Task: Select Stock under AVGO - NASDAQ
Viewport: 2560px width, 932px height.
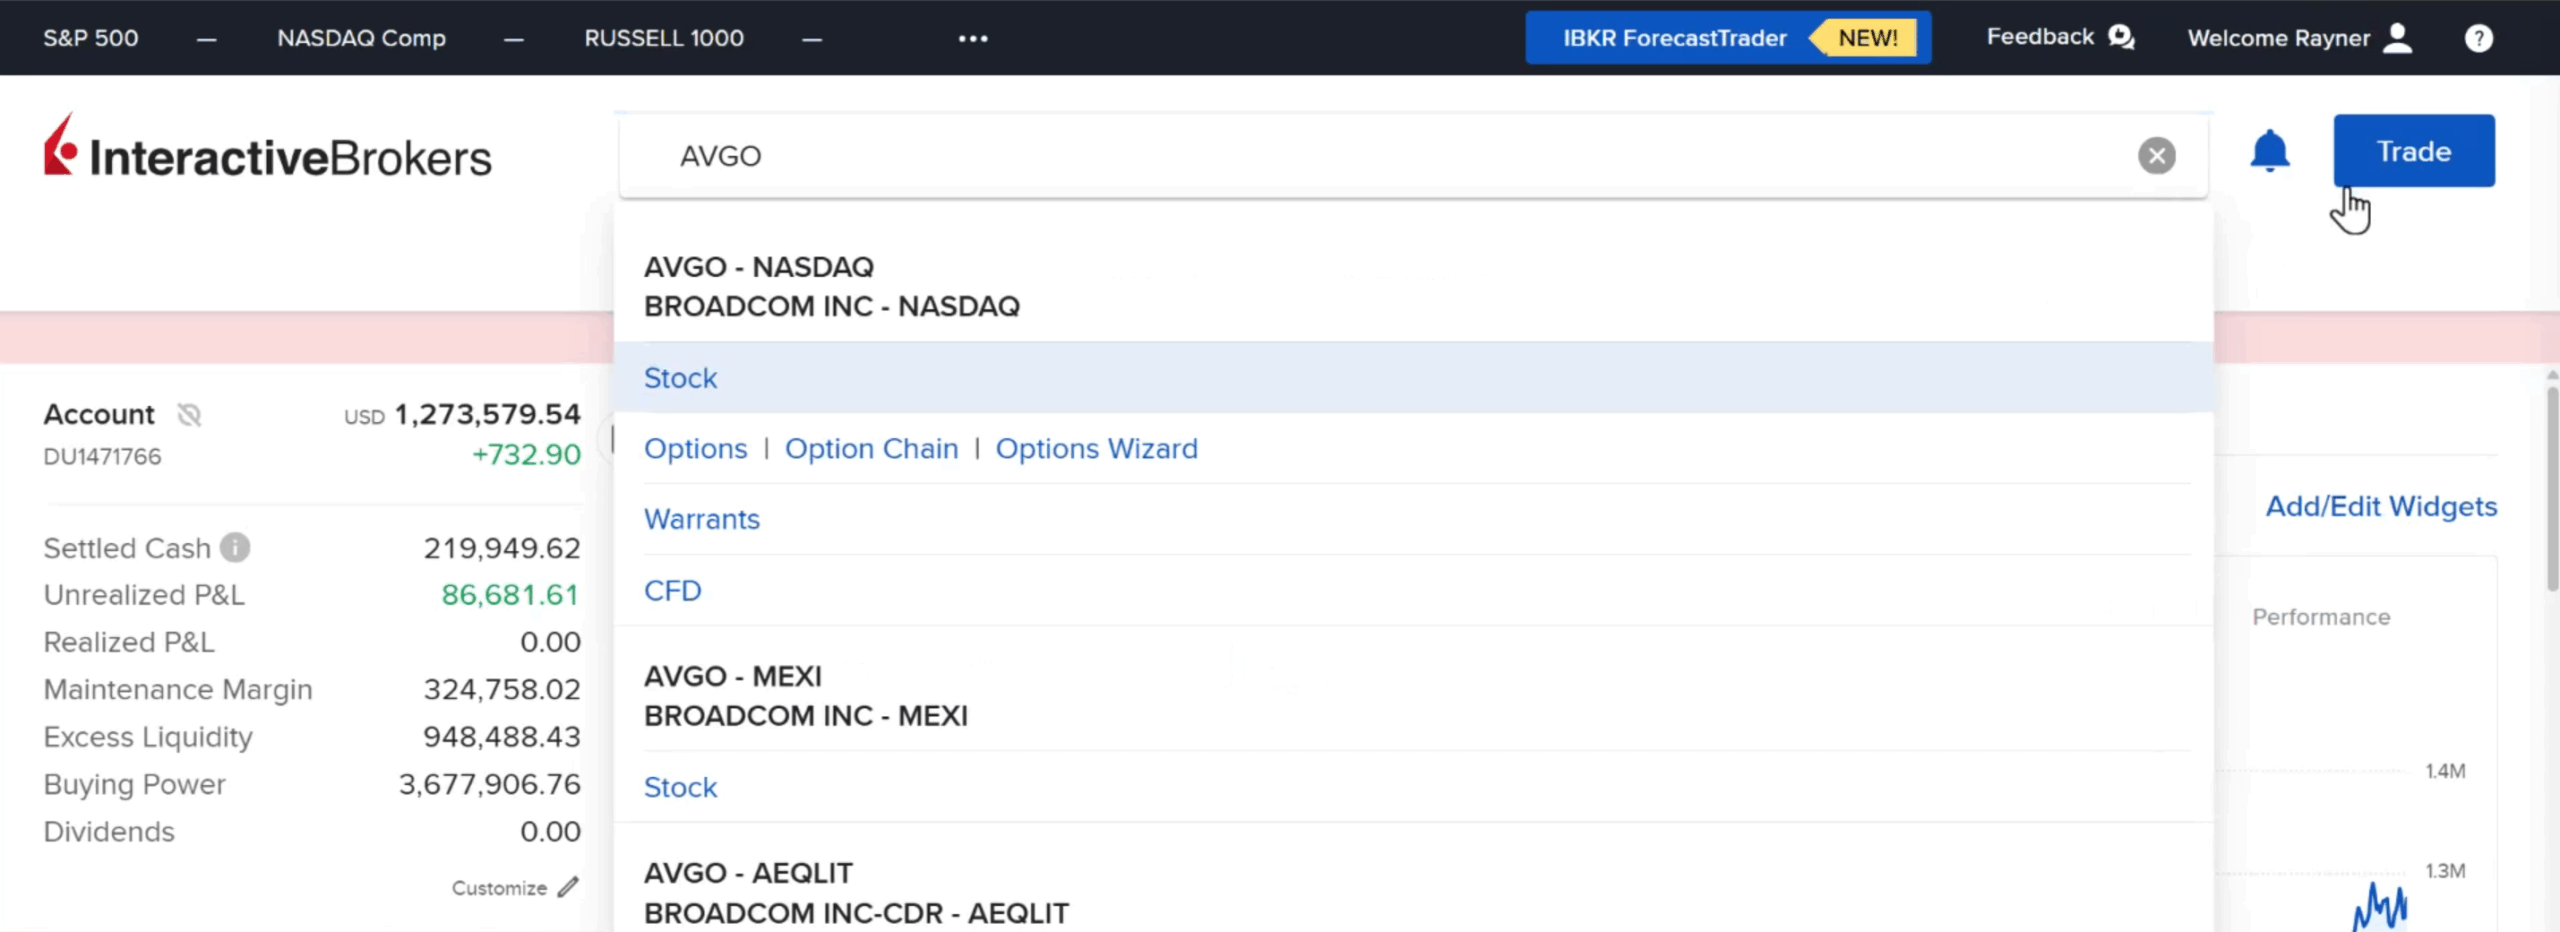Action: point(680,378)
